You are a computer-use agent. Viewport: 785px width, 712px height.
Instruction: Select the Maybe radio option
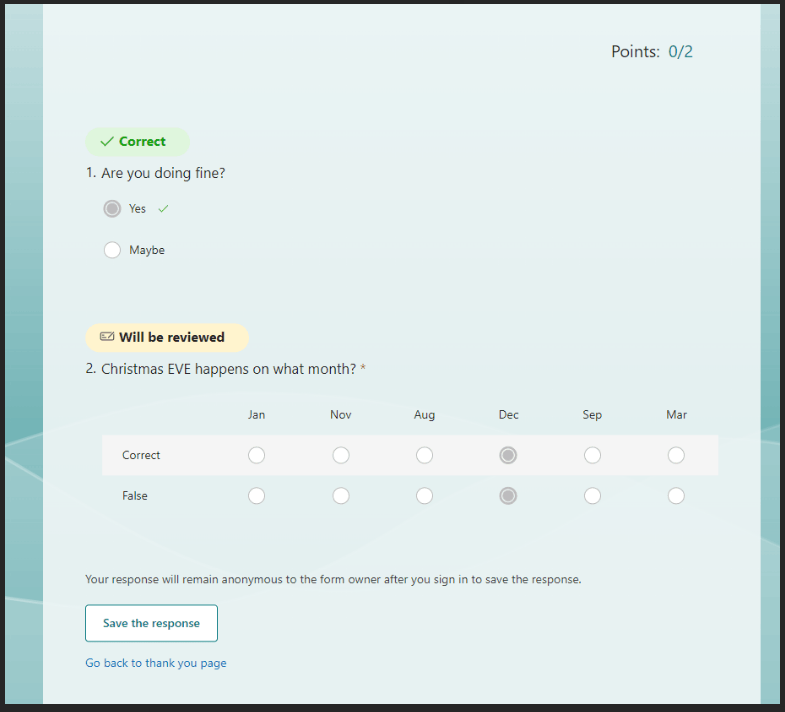[112, 250]
